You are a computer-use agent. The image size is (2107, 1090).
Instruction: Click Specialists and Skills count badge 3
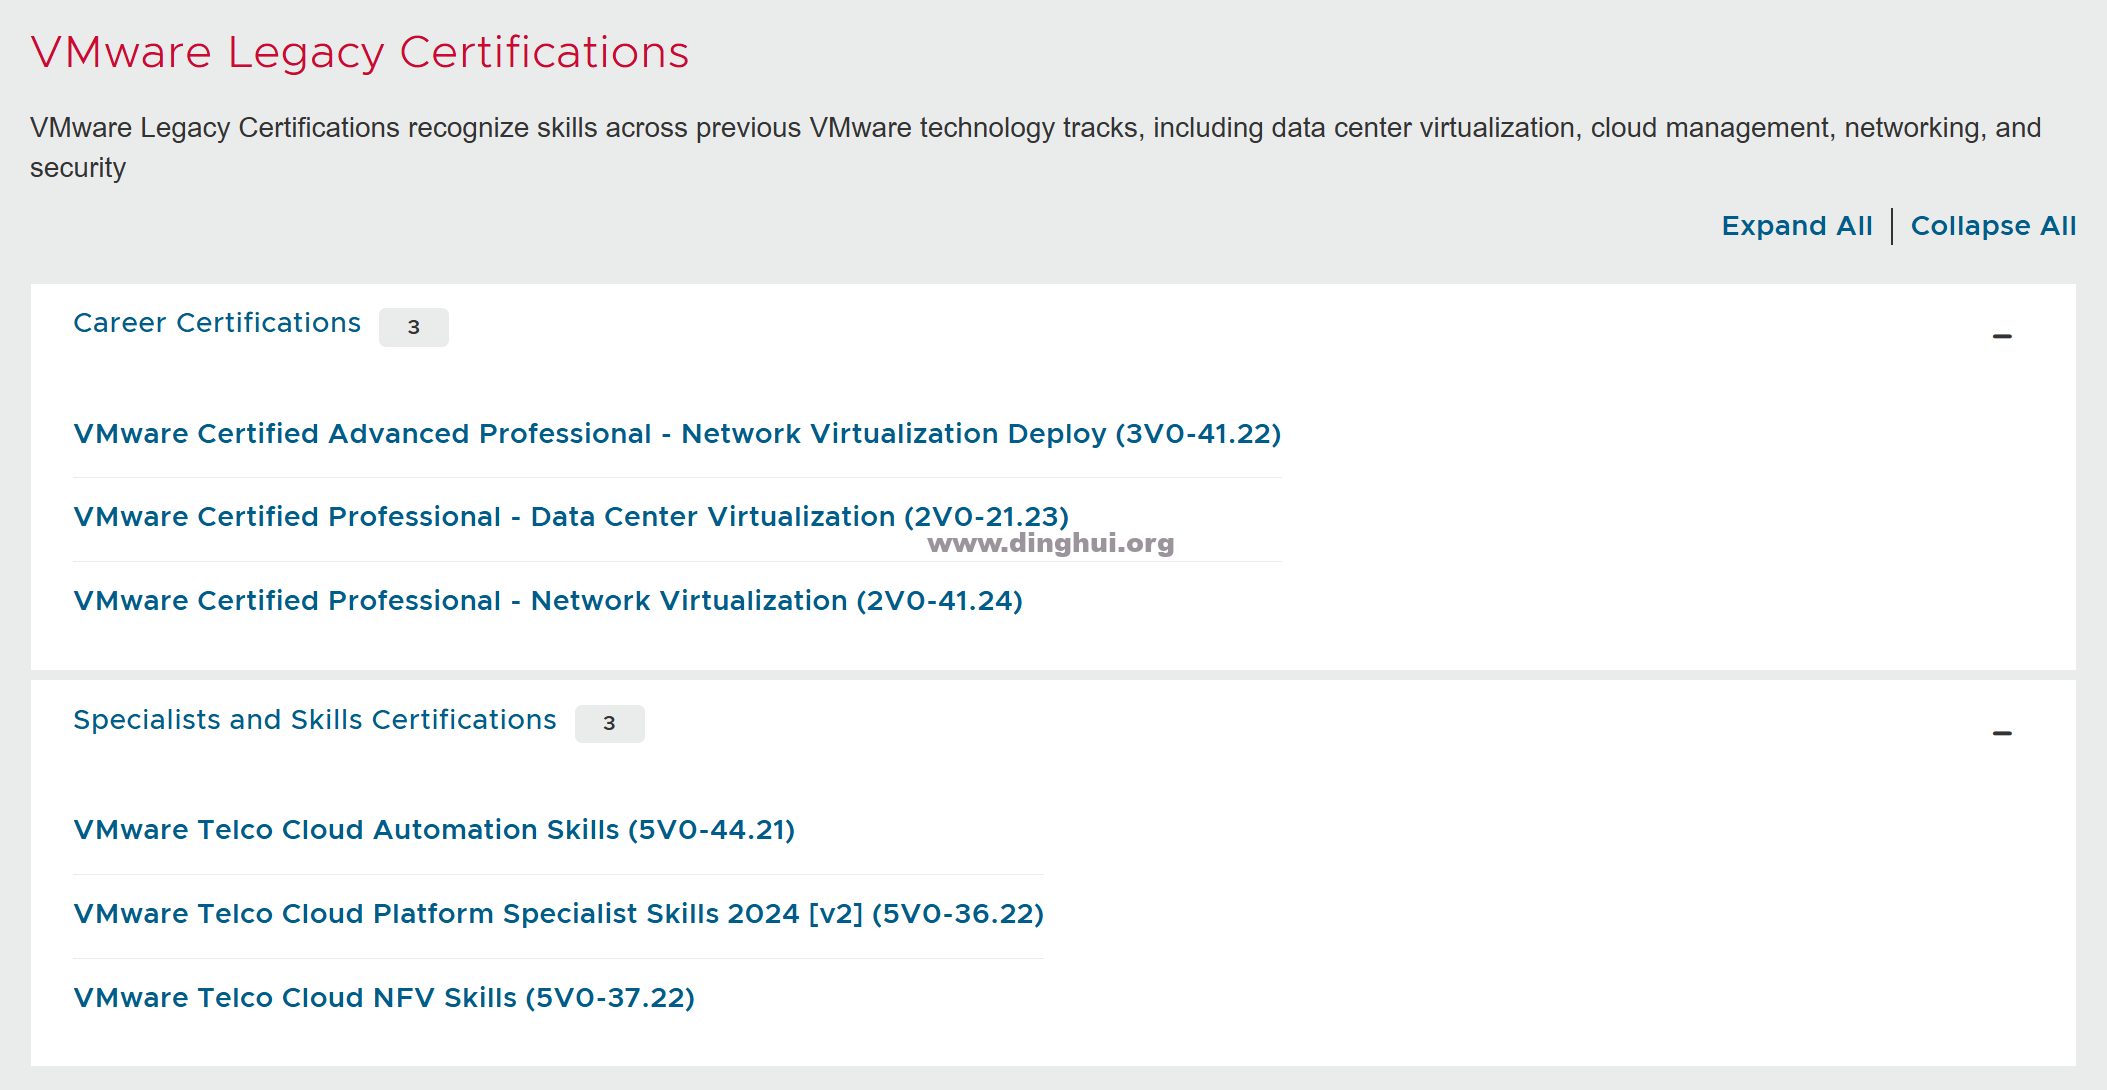[x=609, y=724]
